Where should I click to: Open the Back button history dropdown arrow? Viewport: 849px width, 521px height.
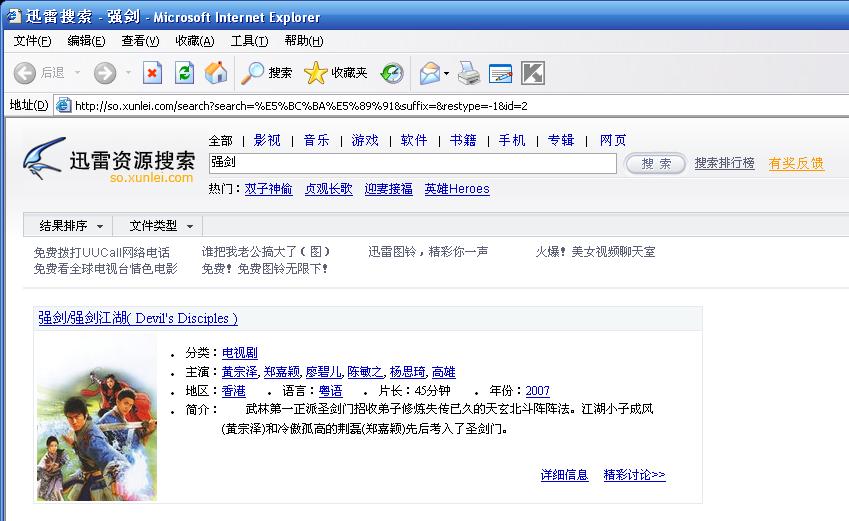click(x=76, y=72)
